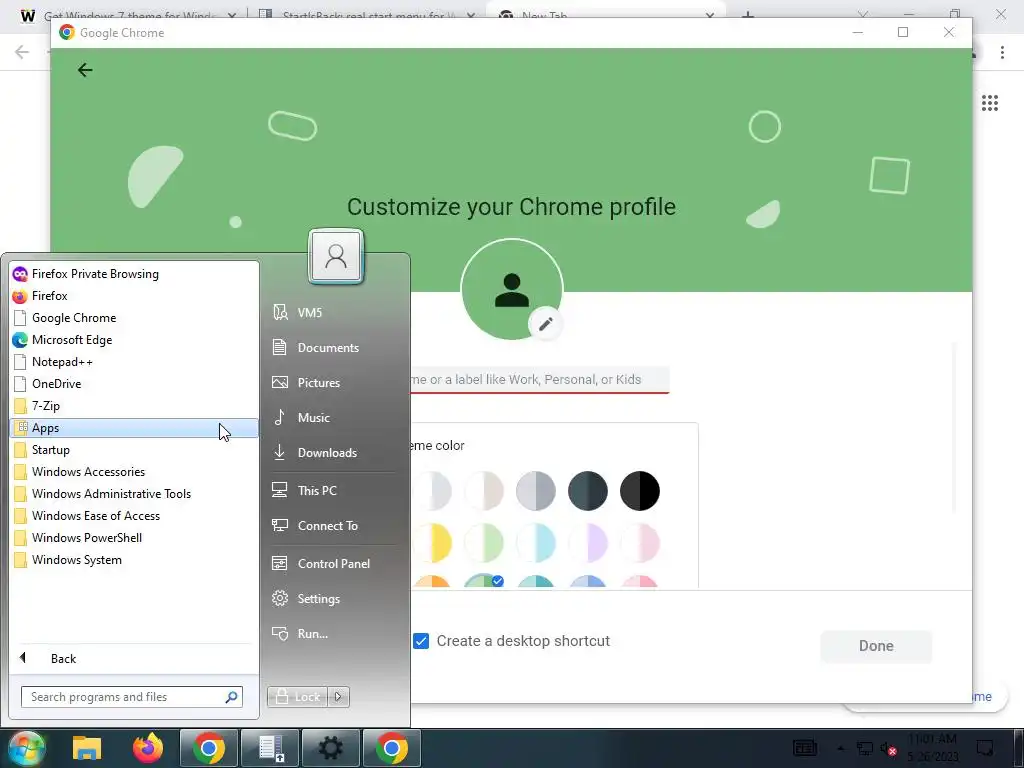The height and width of the screenshot is (768, 1024).
Task: Click the Done button
Action: click(876, 646)
